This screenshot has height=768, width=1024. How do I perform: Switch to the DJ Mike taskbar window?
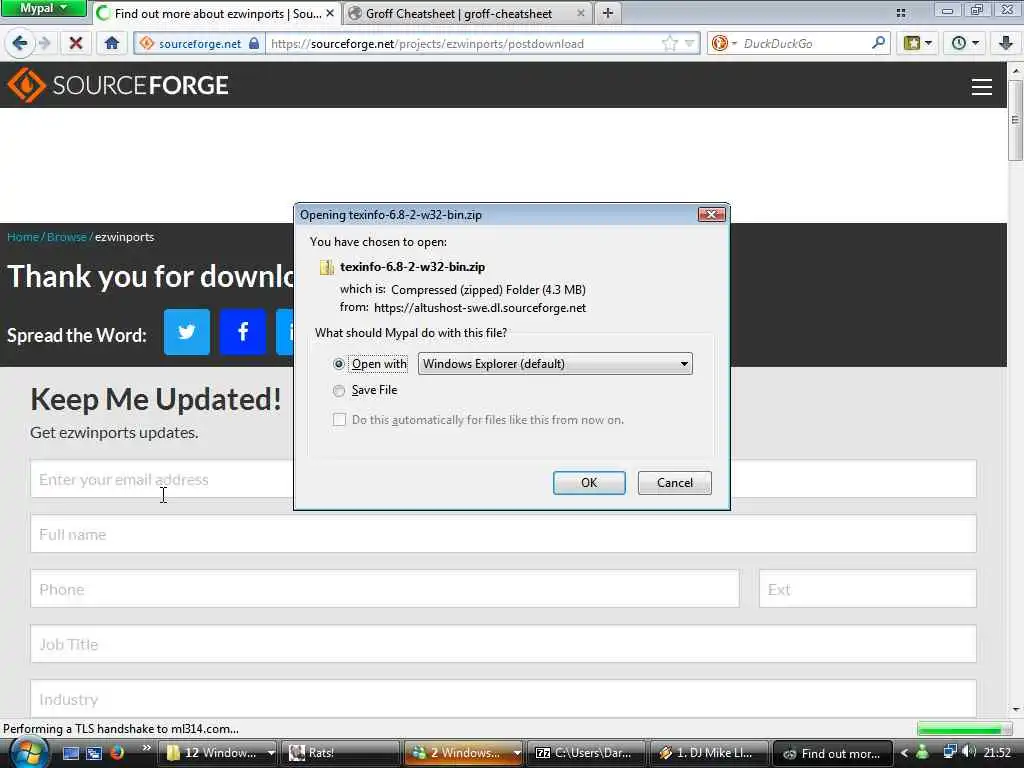click(x=709, y=753)
